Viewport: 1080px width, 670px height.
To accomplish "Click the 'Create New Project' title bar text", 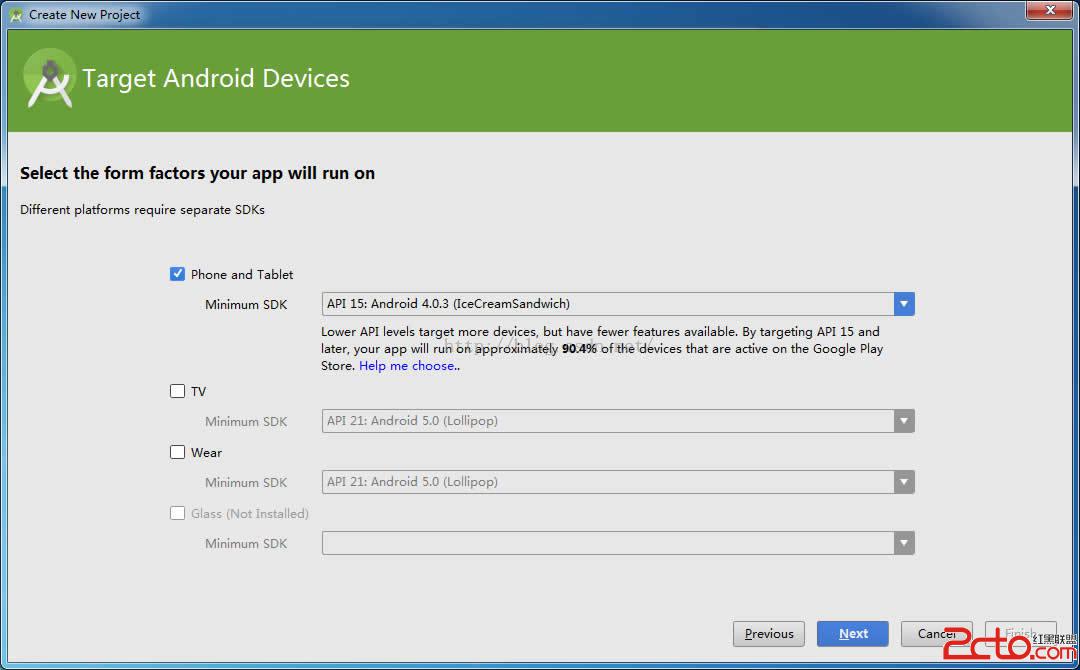I will point(85,15).
